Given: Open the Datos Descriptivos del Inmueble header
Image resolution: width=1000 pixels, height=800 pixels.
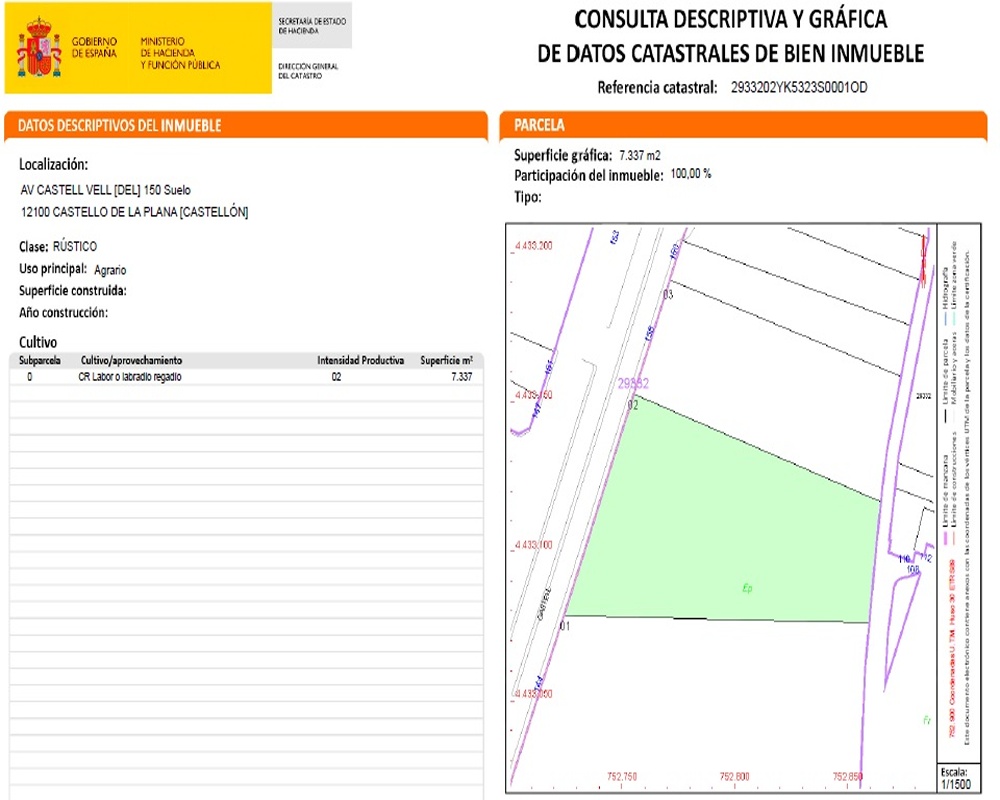Looking at the screenshot, I should [x=120, y=126].
